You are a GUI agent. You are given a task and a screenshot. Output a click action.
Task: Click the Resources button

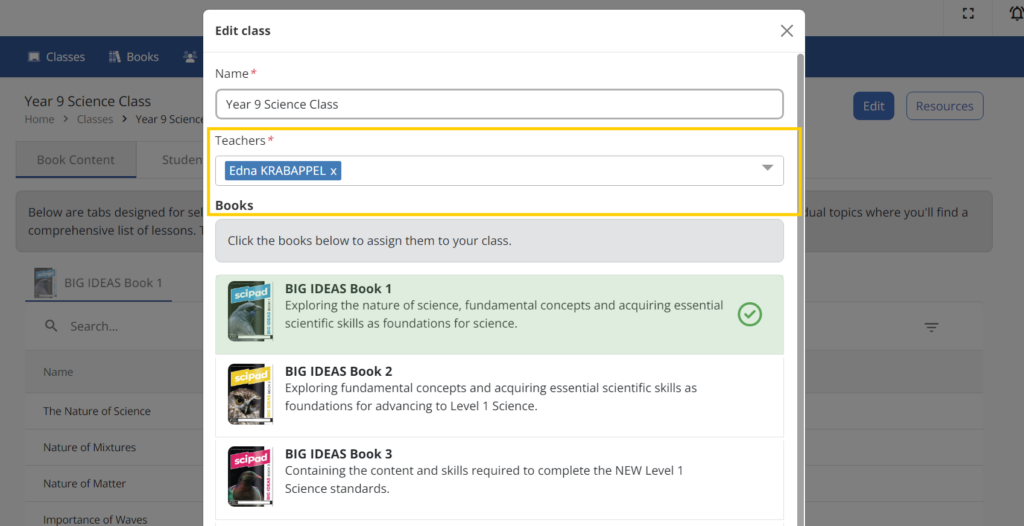[x=944, y=106]
